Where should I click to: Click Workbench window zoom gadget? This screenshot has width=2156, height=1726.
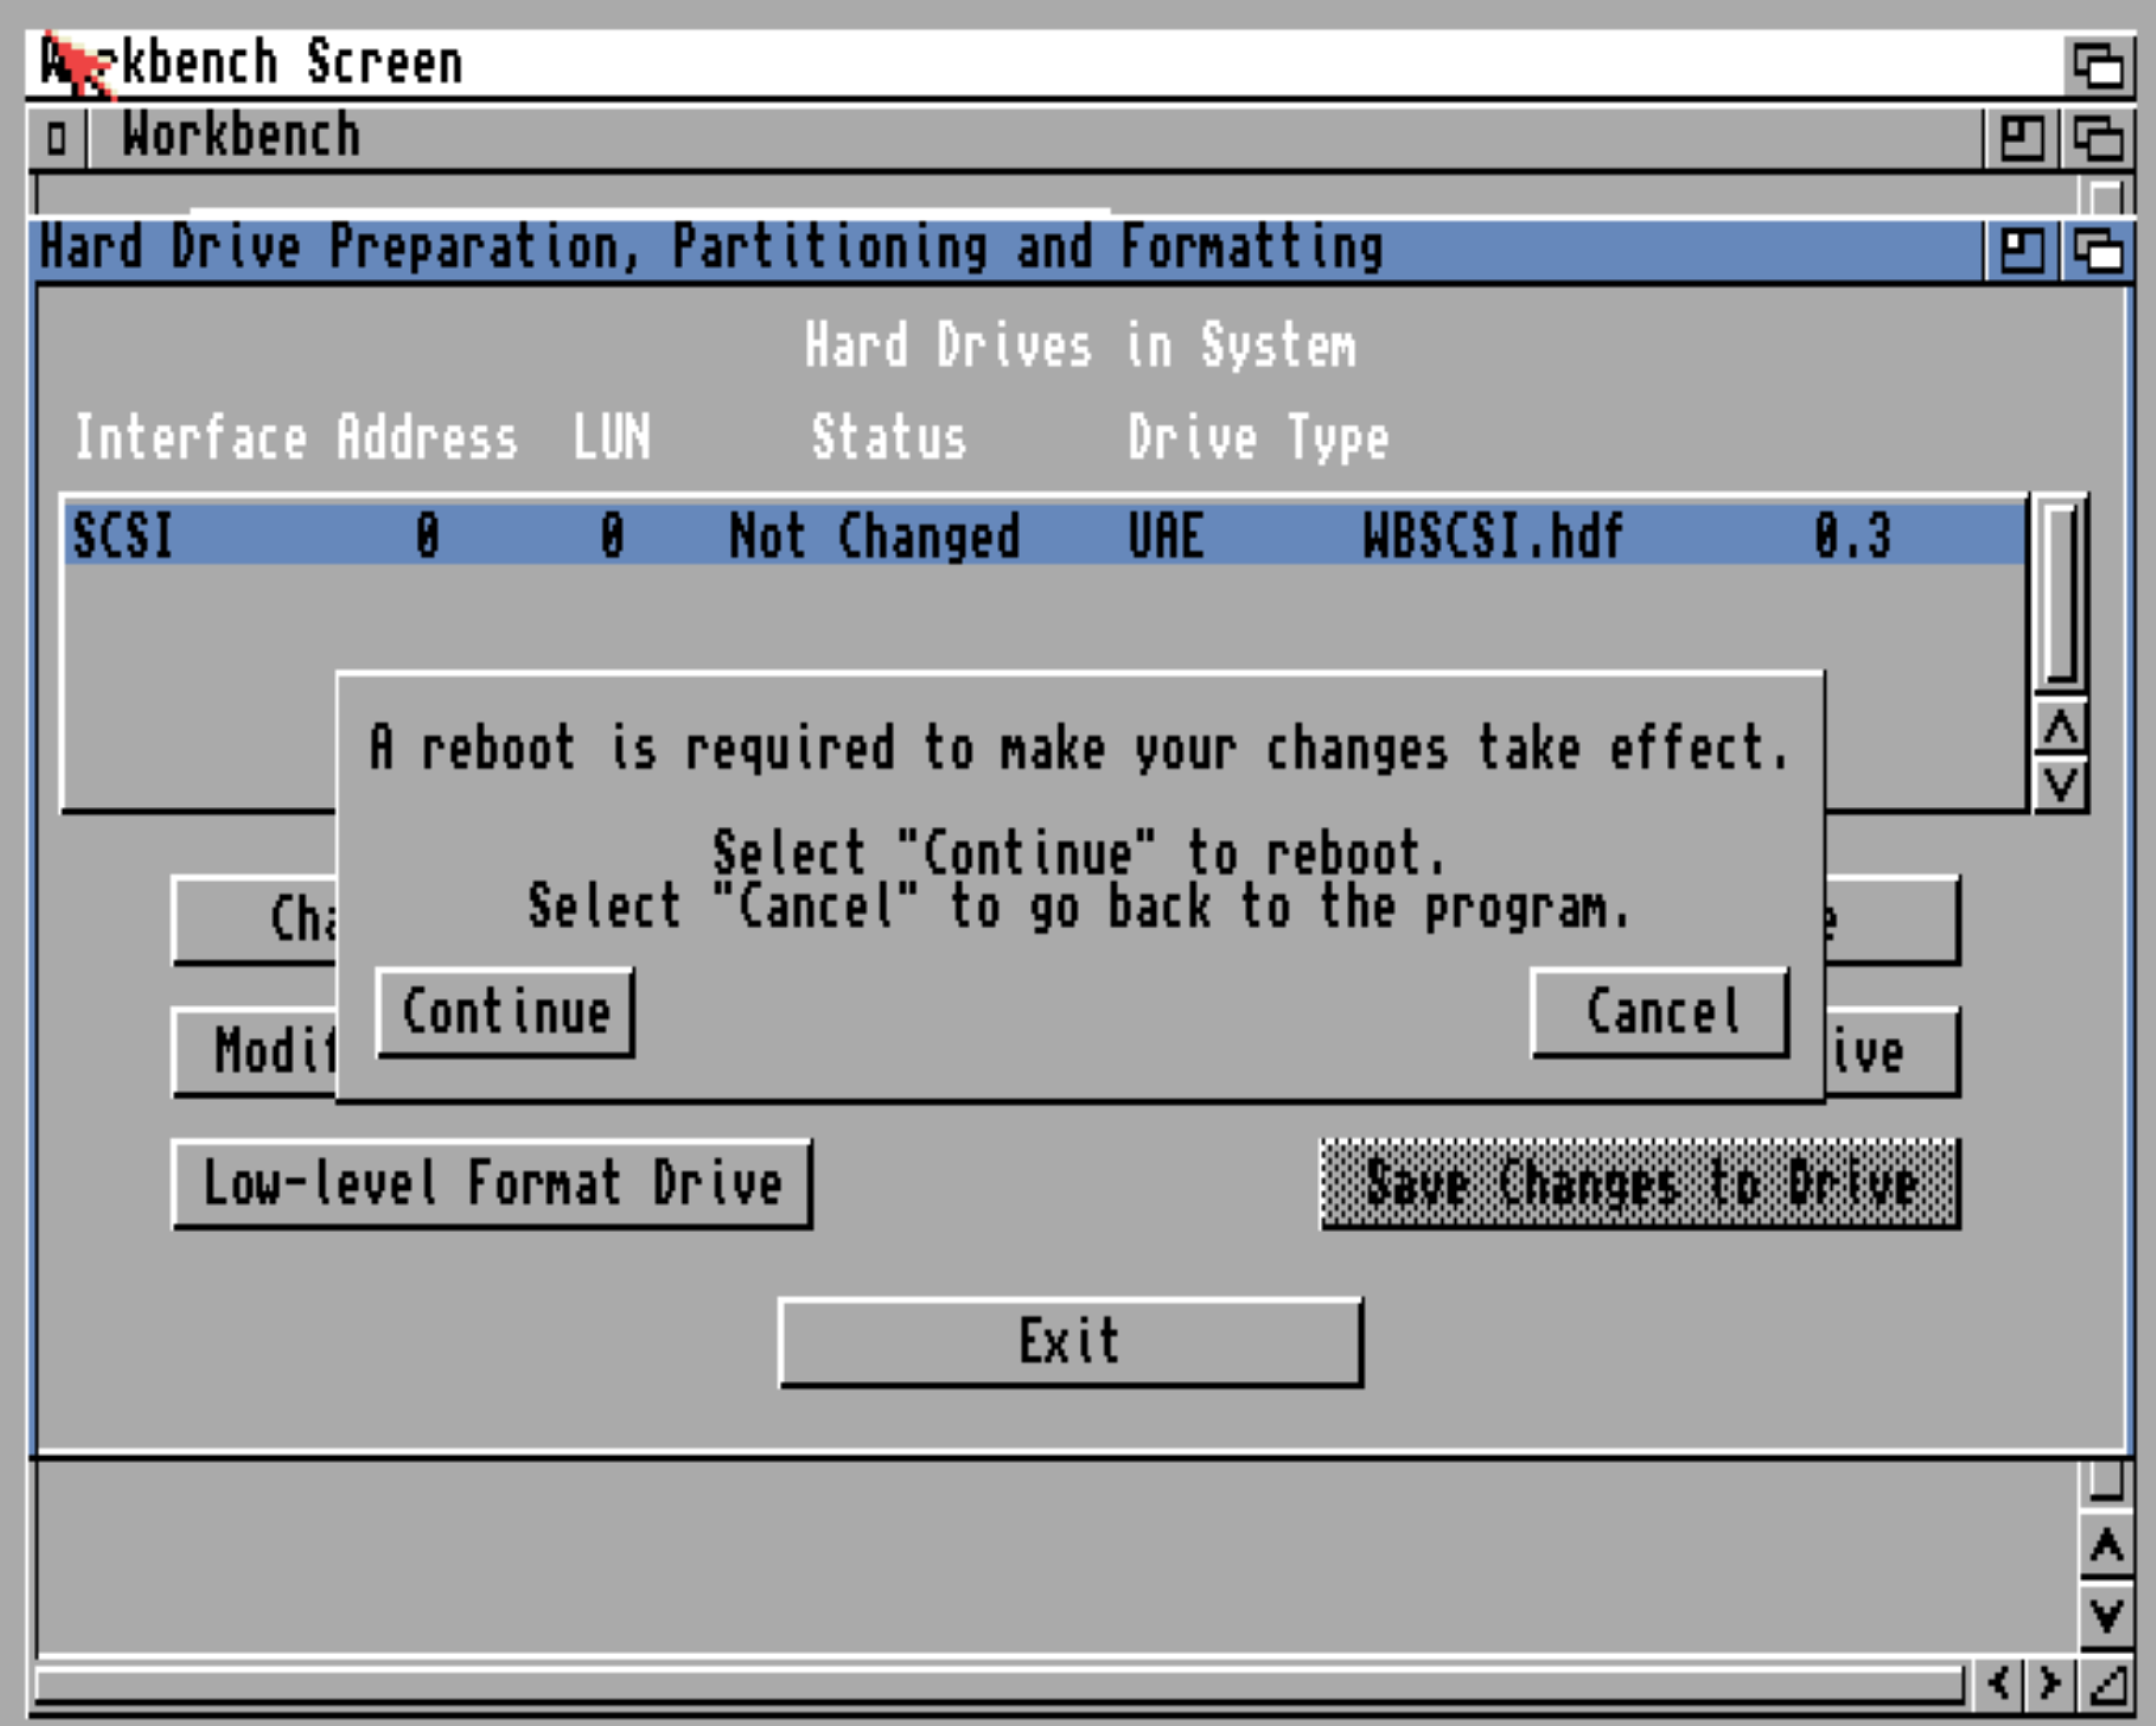(x=2021, y=137)
